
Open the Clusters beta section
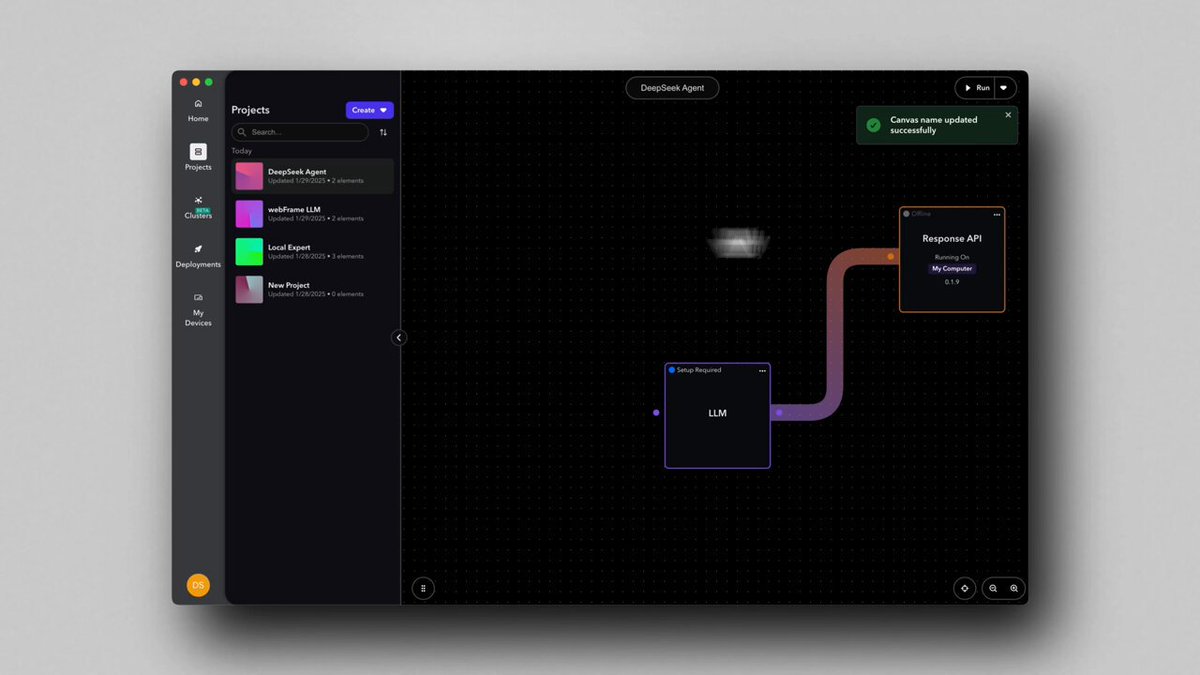point(198,207)
